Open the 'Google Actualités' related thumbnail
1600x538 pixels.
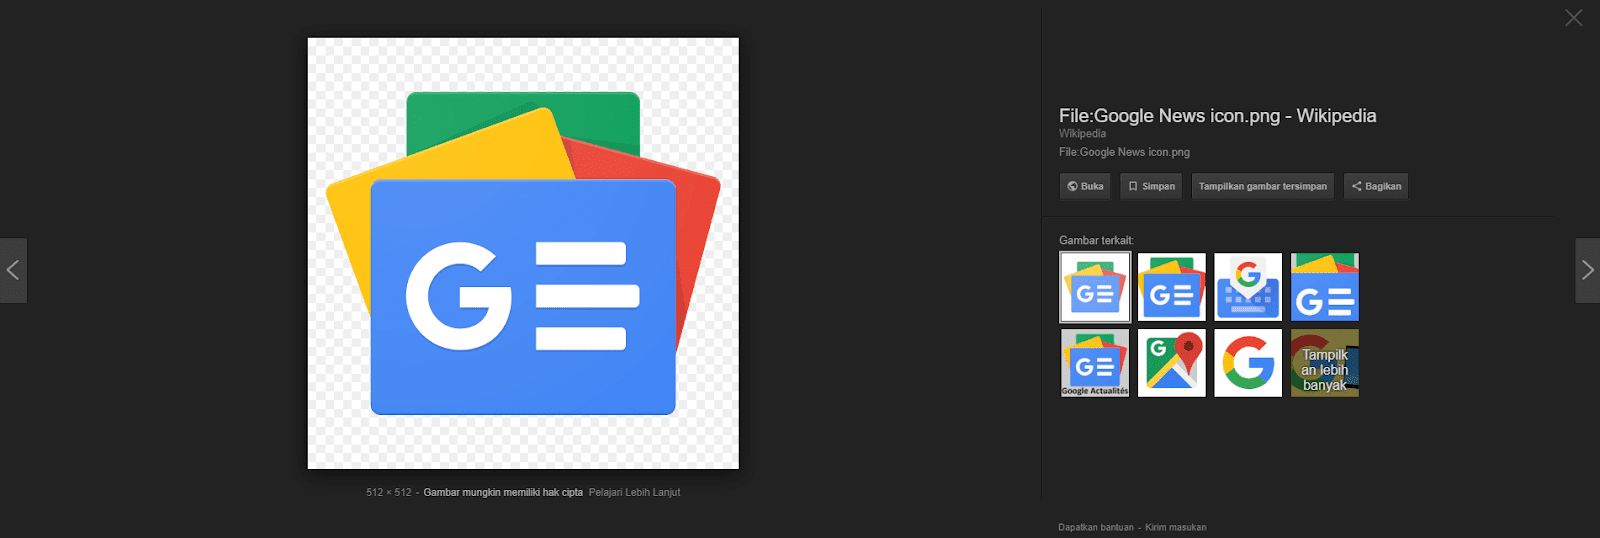click(x=1095, y=363)
